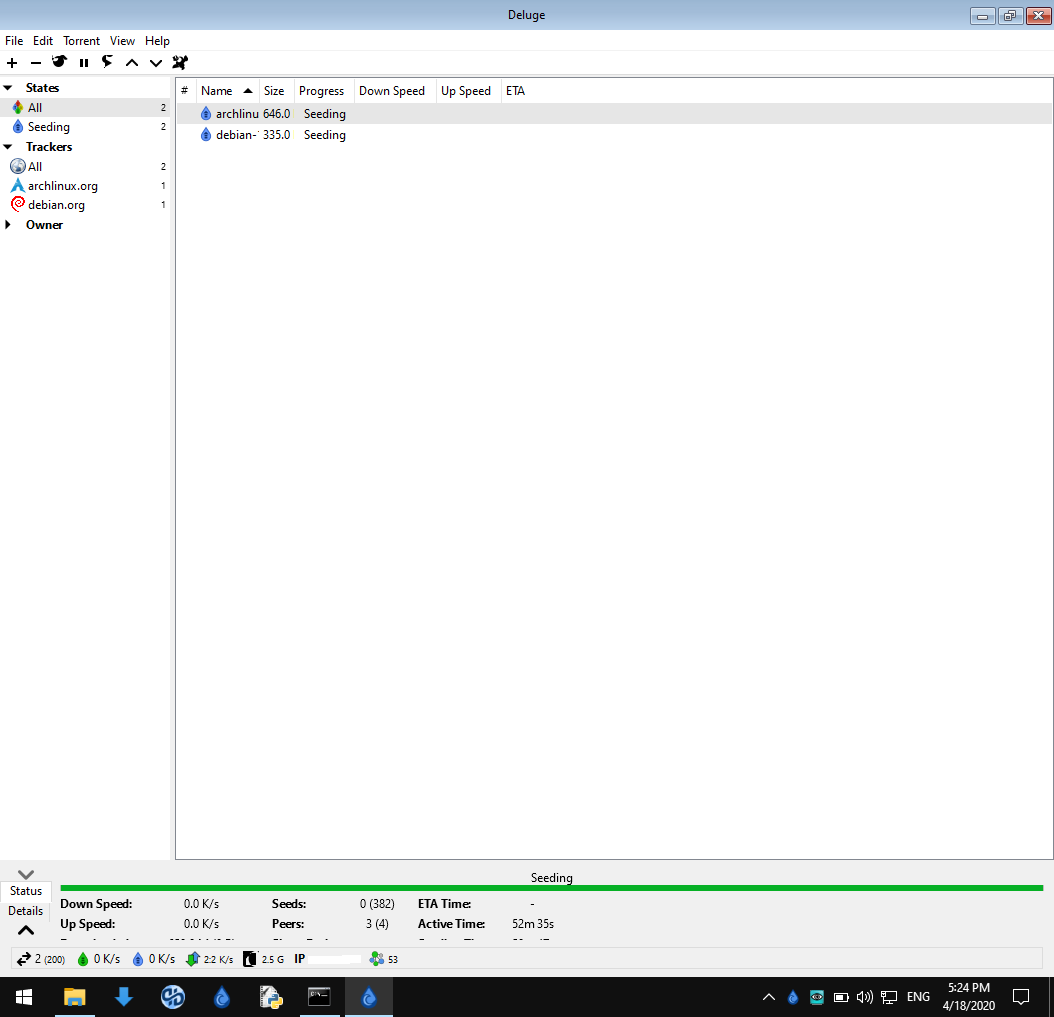Open File Explorer from the taskbar
The height and width of the screenshot is (1017, 1054).
[x=75, y=997]
